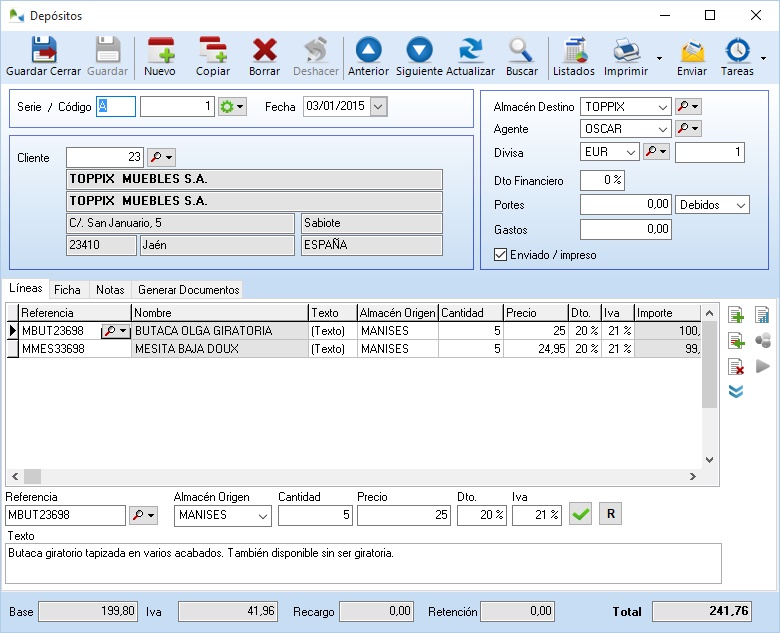Open the Listados reports icon

[x=574, y=56]
